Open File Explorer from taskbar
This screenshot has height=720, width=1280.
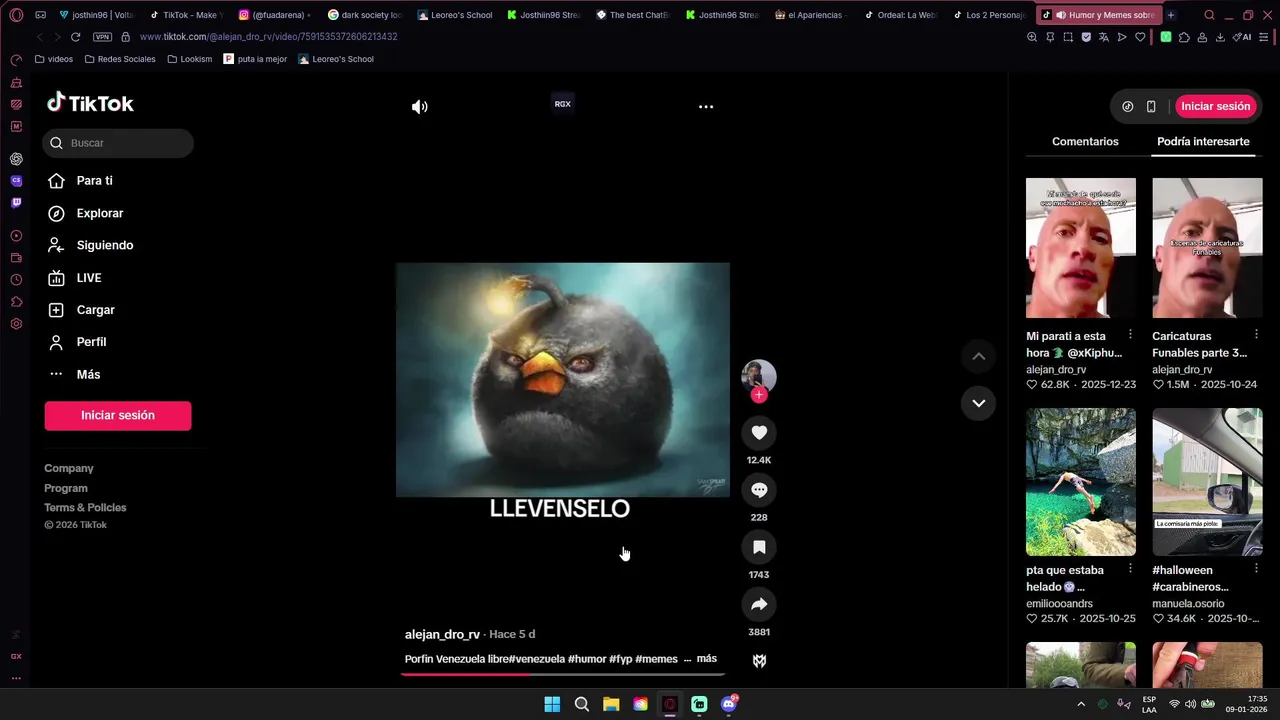[x=611, y=704]
